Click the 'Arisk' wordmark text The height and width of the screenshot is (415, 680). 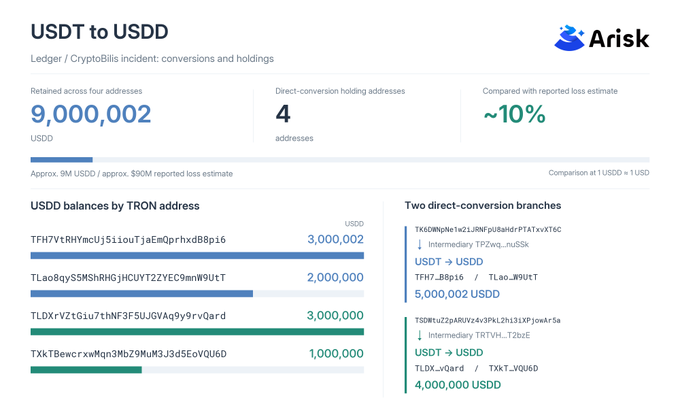(619, 39)
